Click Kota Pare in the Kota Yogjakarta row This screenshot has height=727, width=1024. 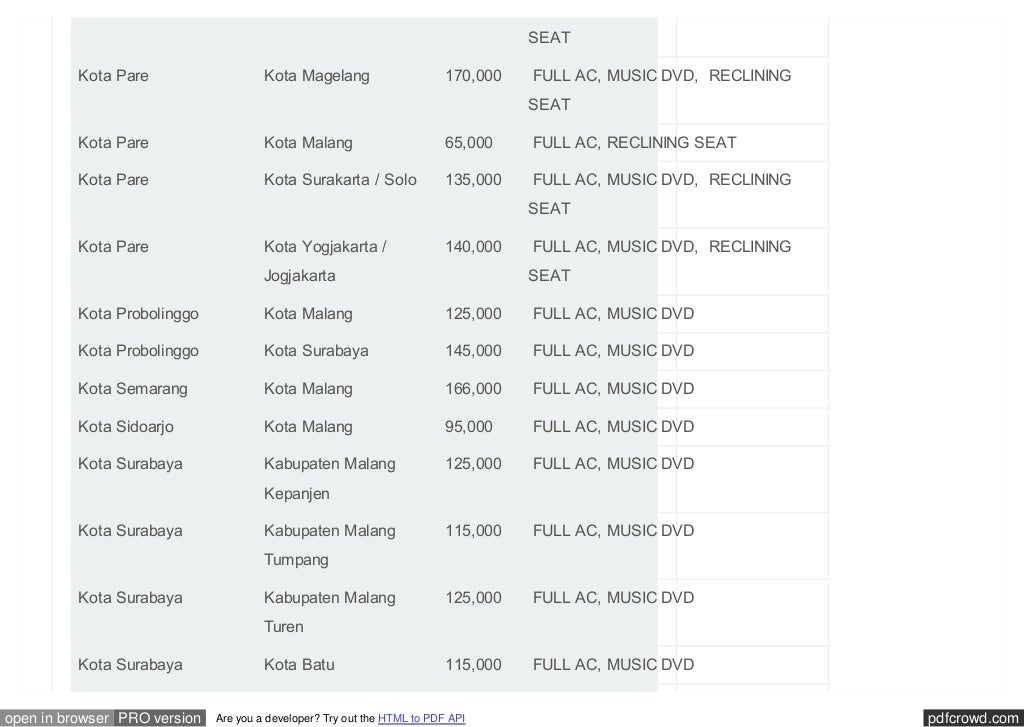tap(113, 247)
